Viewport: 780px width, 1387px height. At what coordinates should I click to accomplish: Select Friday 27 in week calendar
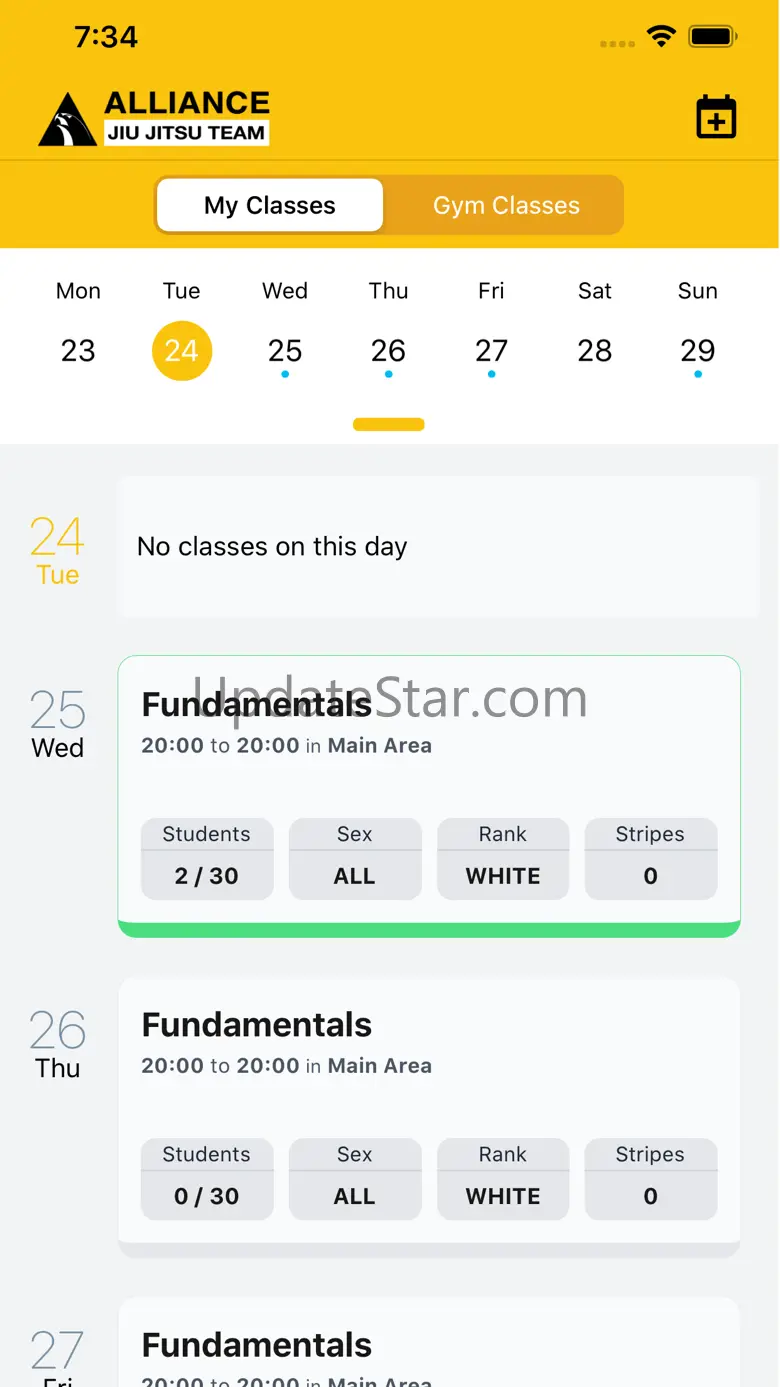491,329
